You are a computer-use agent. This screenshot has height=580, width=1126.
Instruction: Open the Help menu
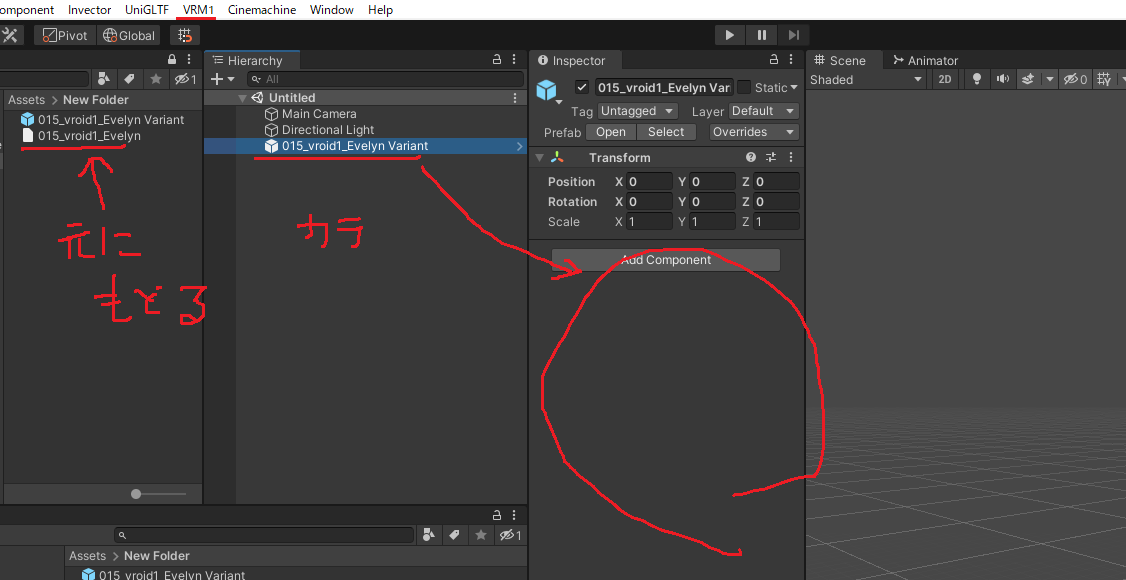[x=381, y=10]
